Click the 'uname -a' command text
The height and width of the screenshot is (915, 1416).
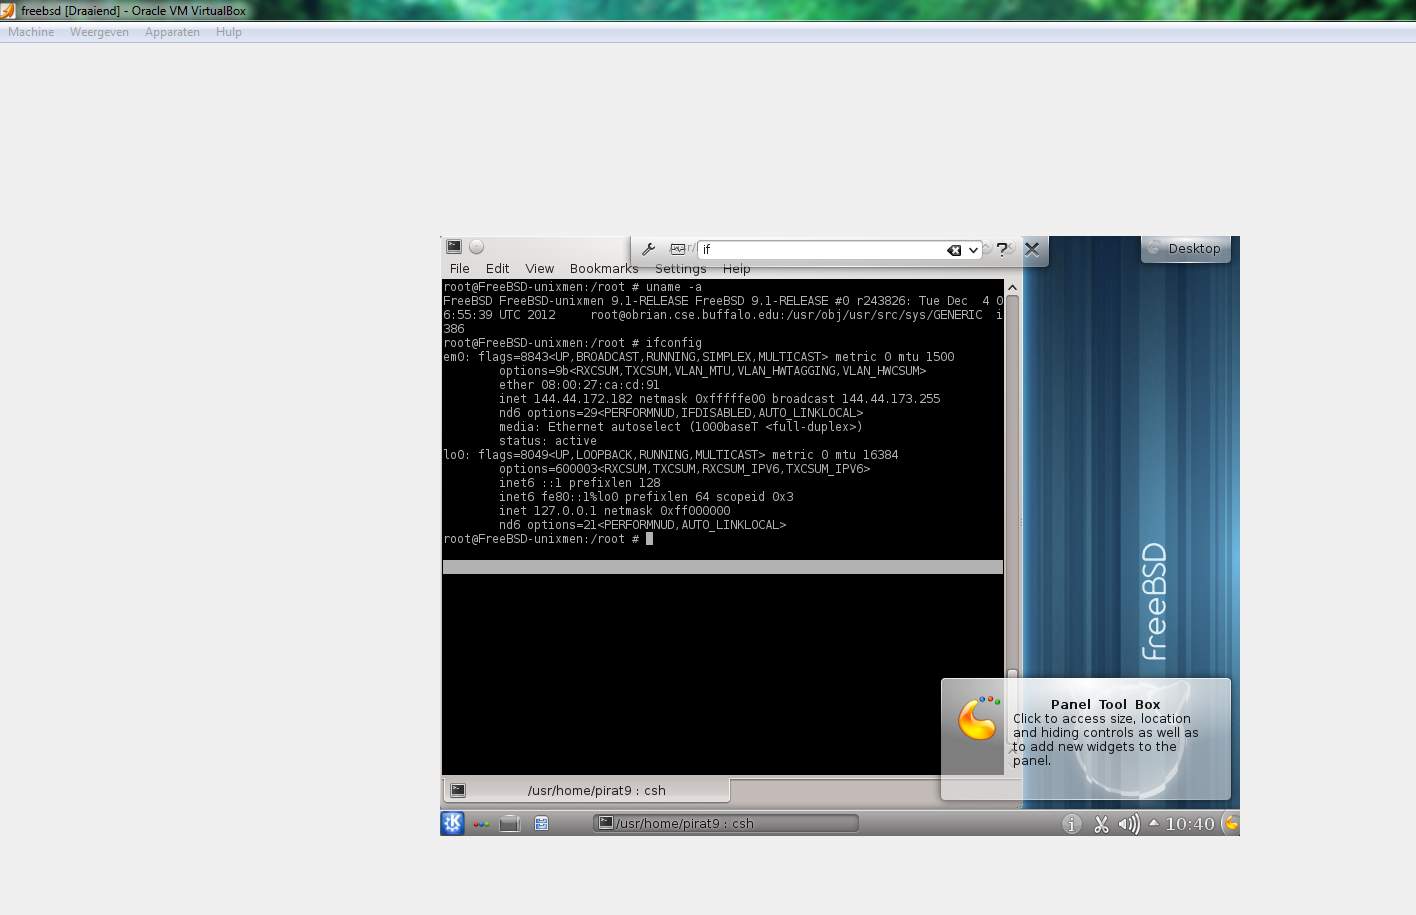673,287
